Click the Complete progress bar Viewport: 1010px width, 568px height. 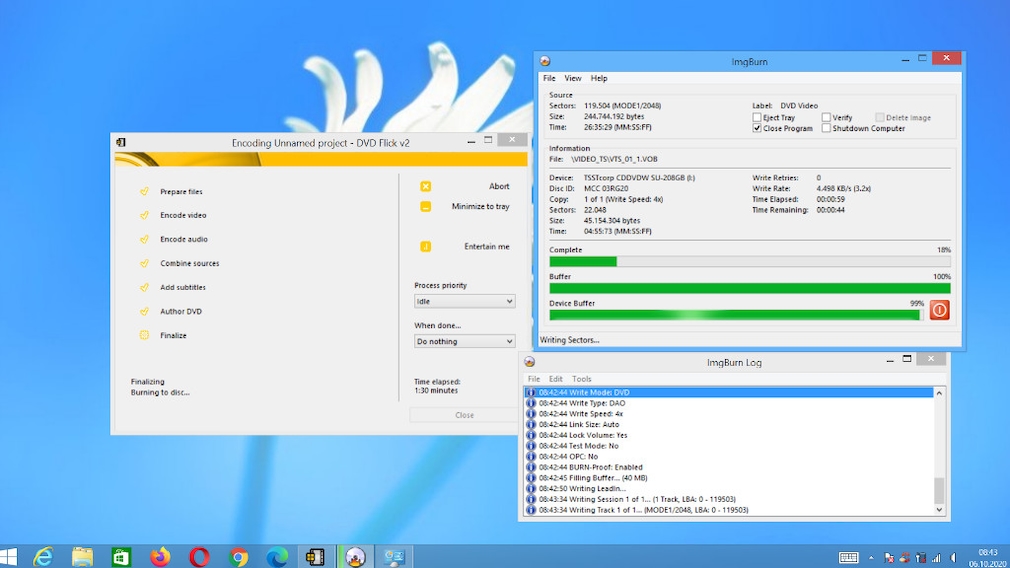pos(750,261)
